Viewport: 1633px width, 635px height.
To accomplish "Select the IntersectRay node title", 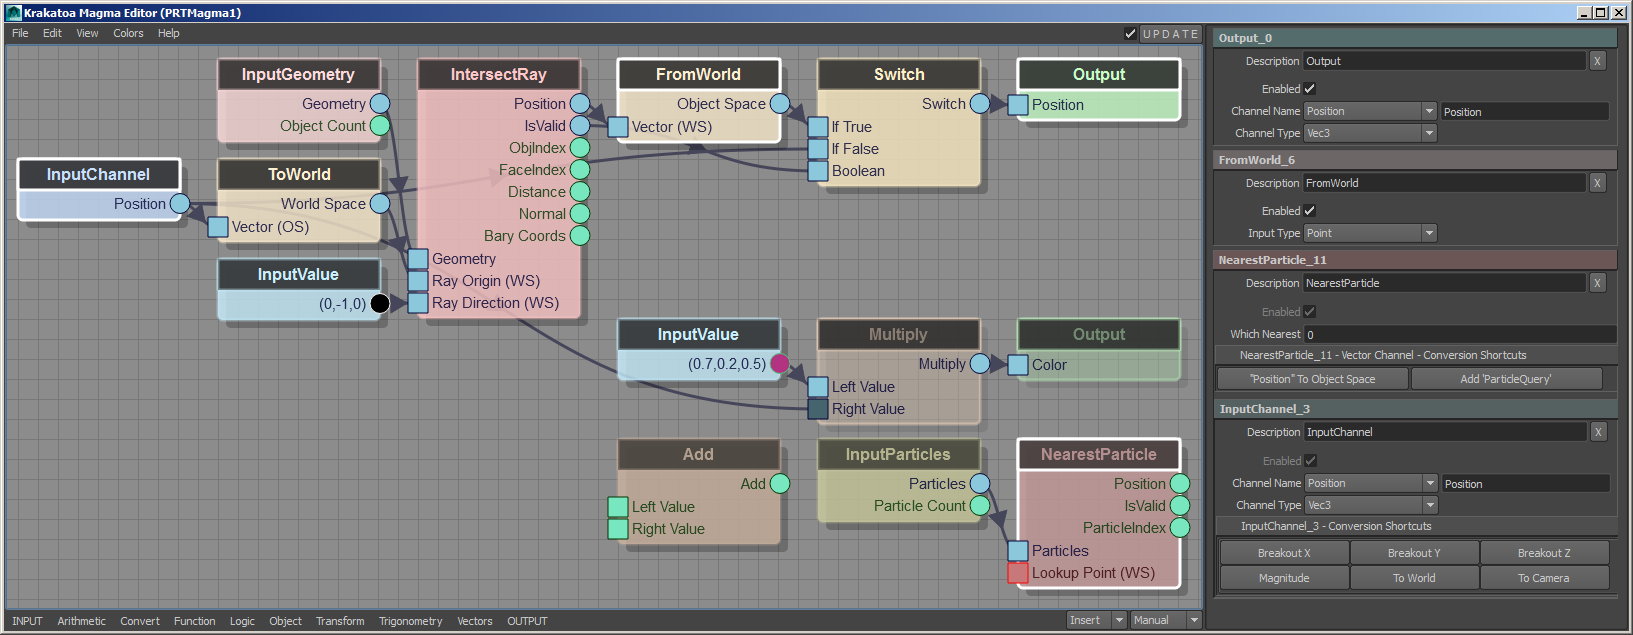I will click(498, 75).
